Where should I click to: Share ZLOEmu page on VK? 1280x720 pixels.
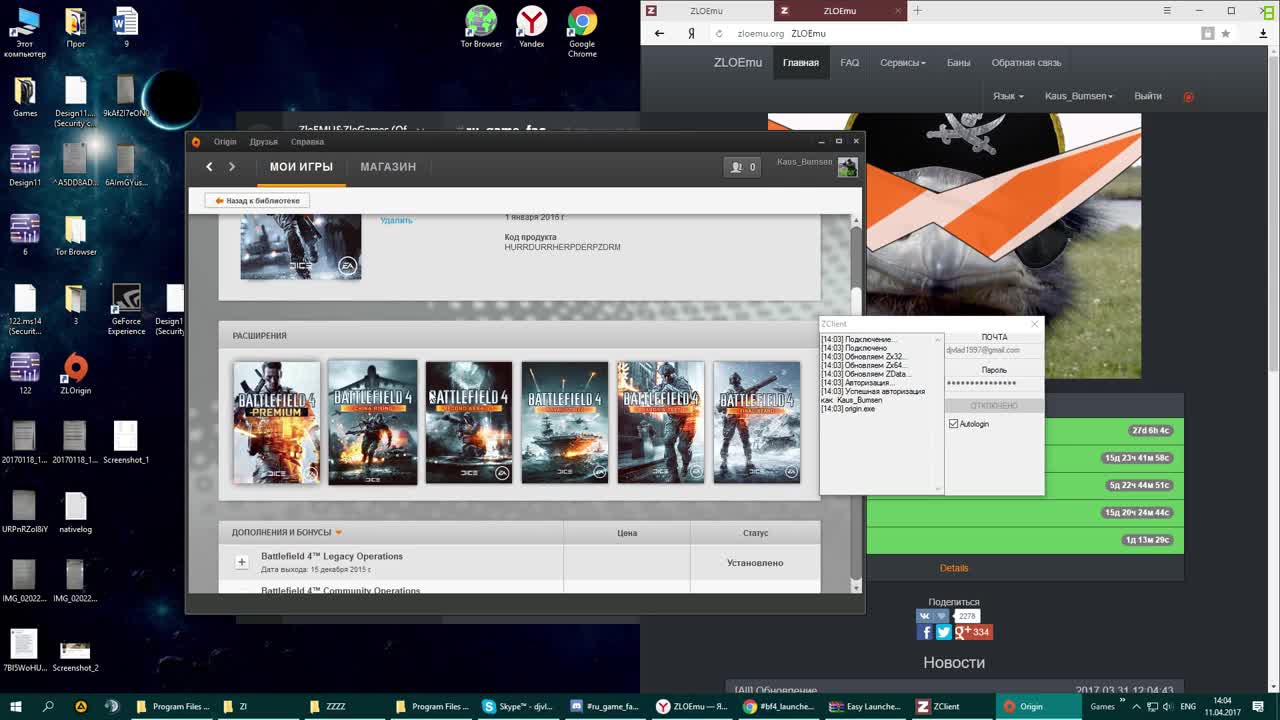pos(932,616)
